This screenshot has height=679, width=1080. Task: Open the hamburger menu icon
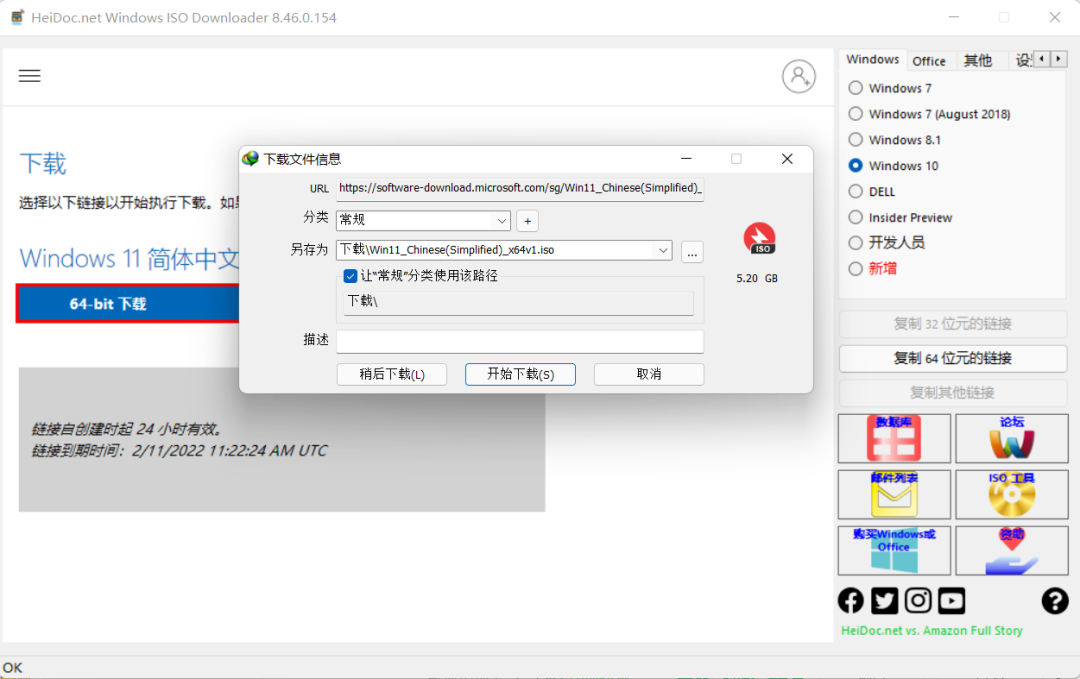point(29,76)
